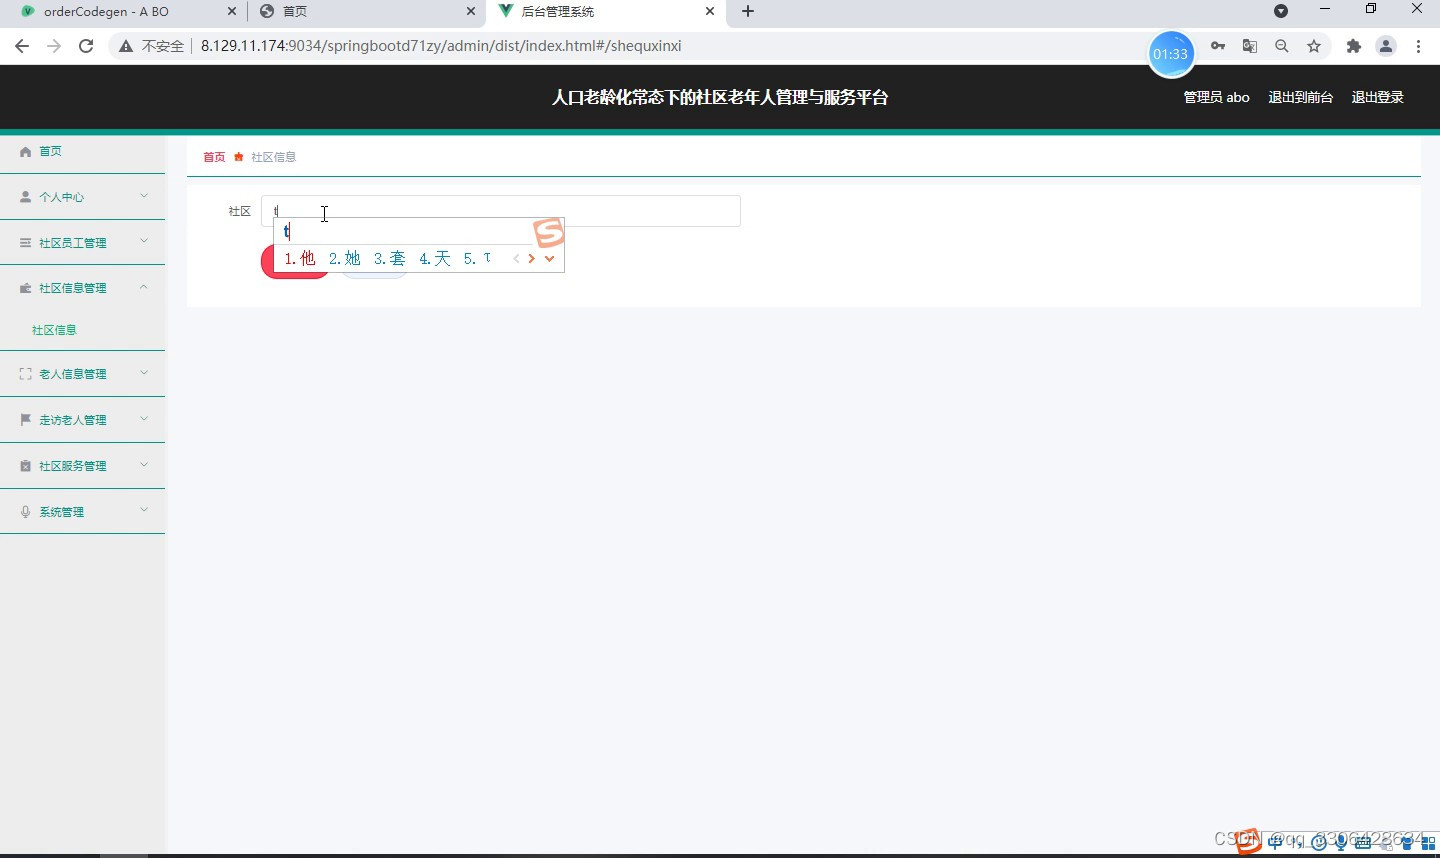Click the microphone icon beside 系统管理
The image size is (1440, 858).
(x=25, y=512)
